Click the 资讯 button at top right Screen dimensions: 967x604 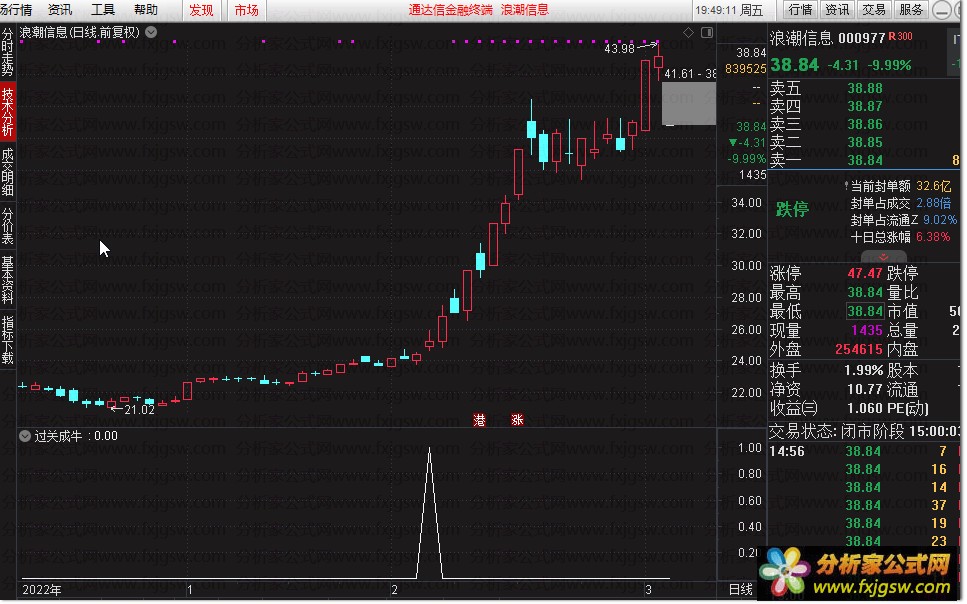point(837,10)
